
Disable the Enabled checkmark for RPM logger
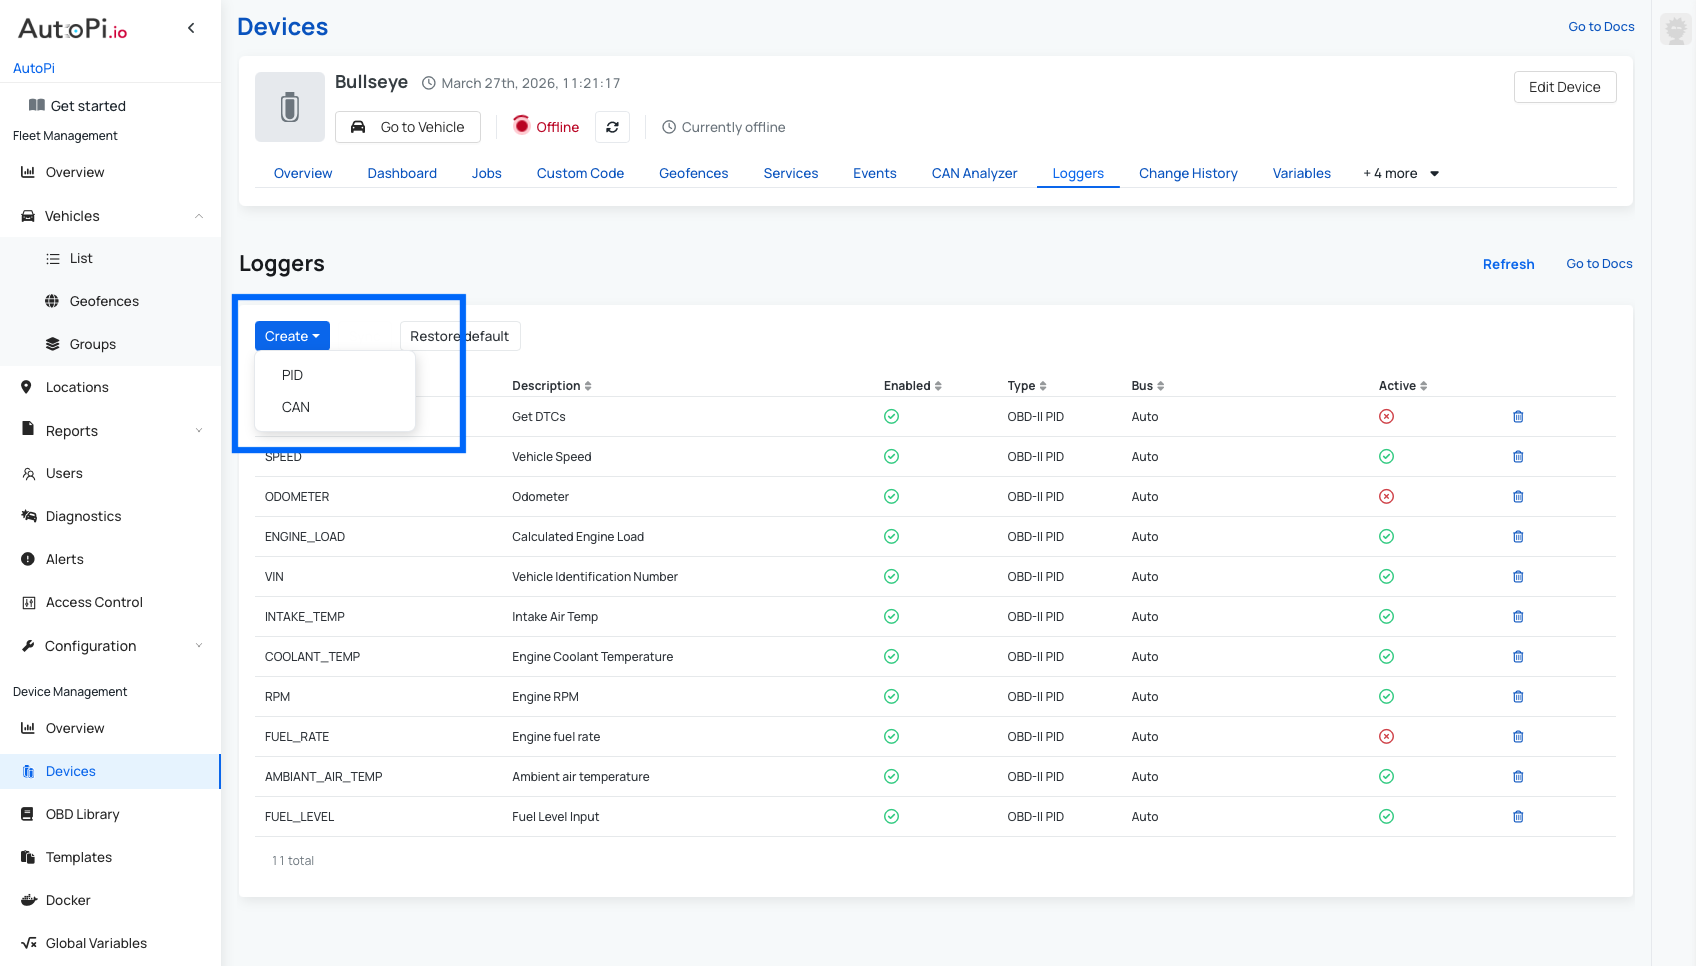tap(890, 696)
